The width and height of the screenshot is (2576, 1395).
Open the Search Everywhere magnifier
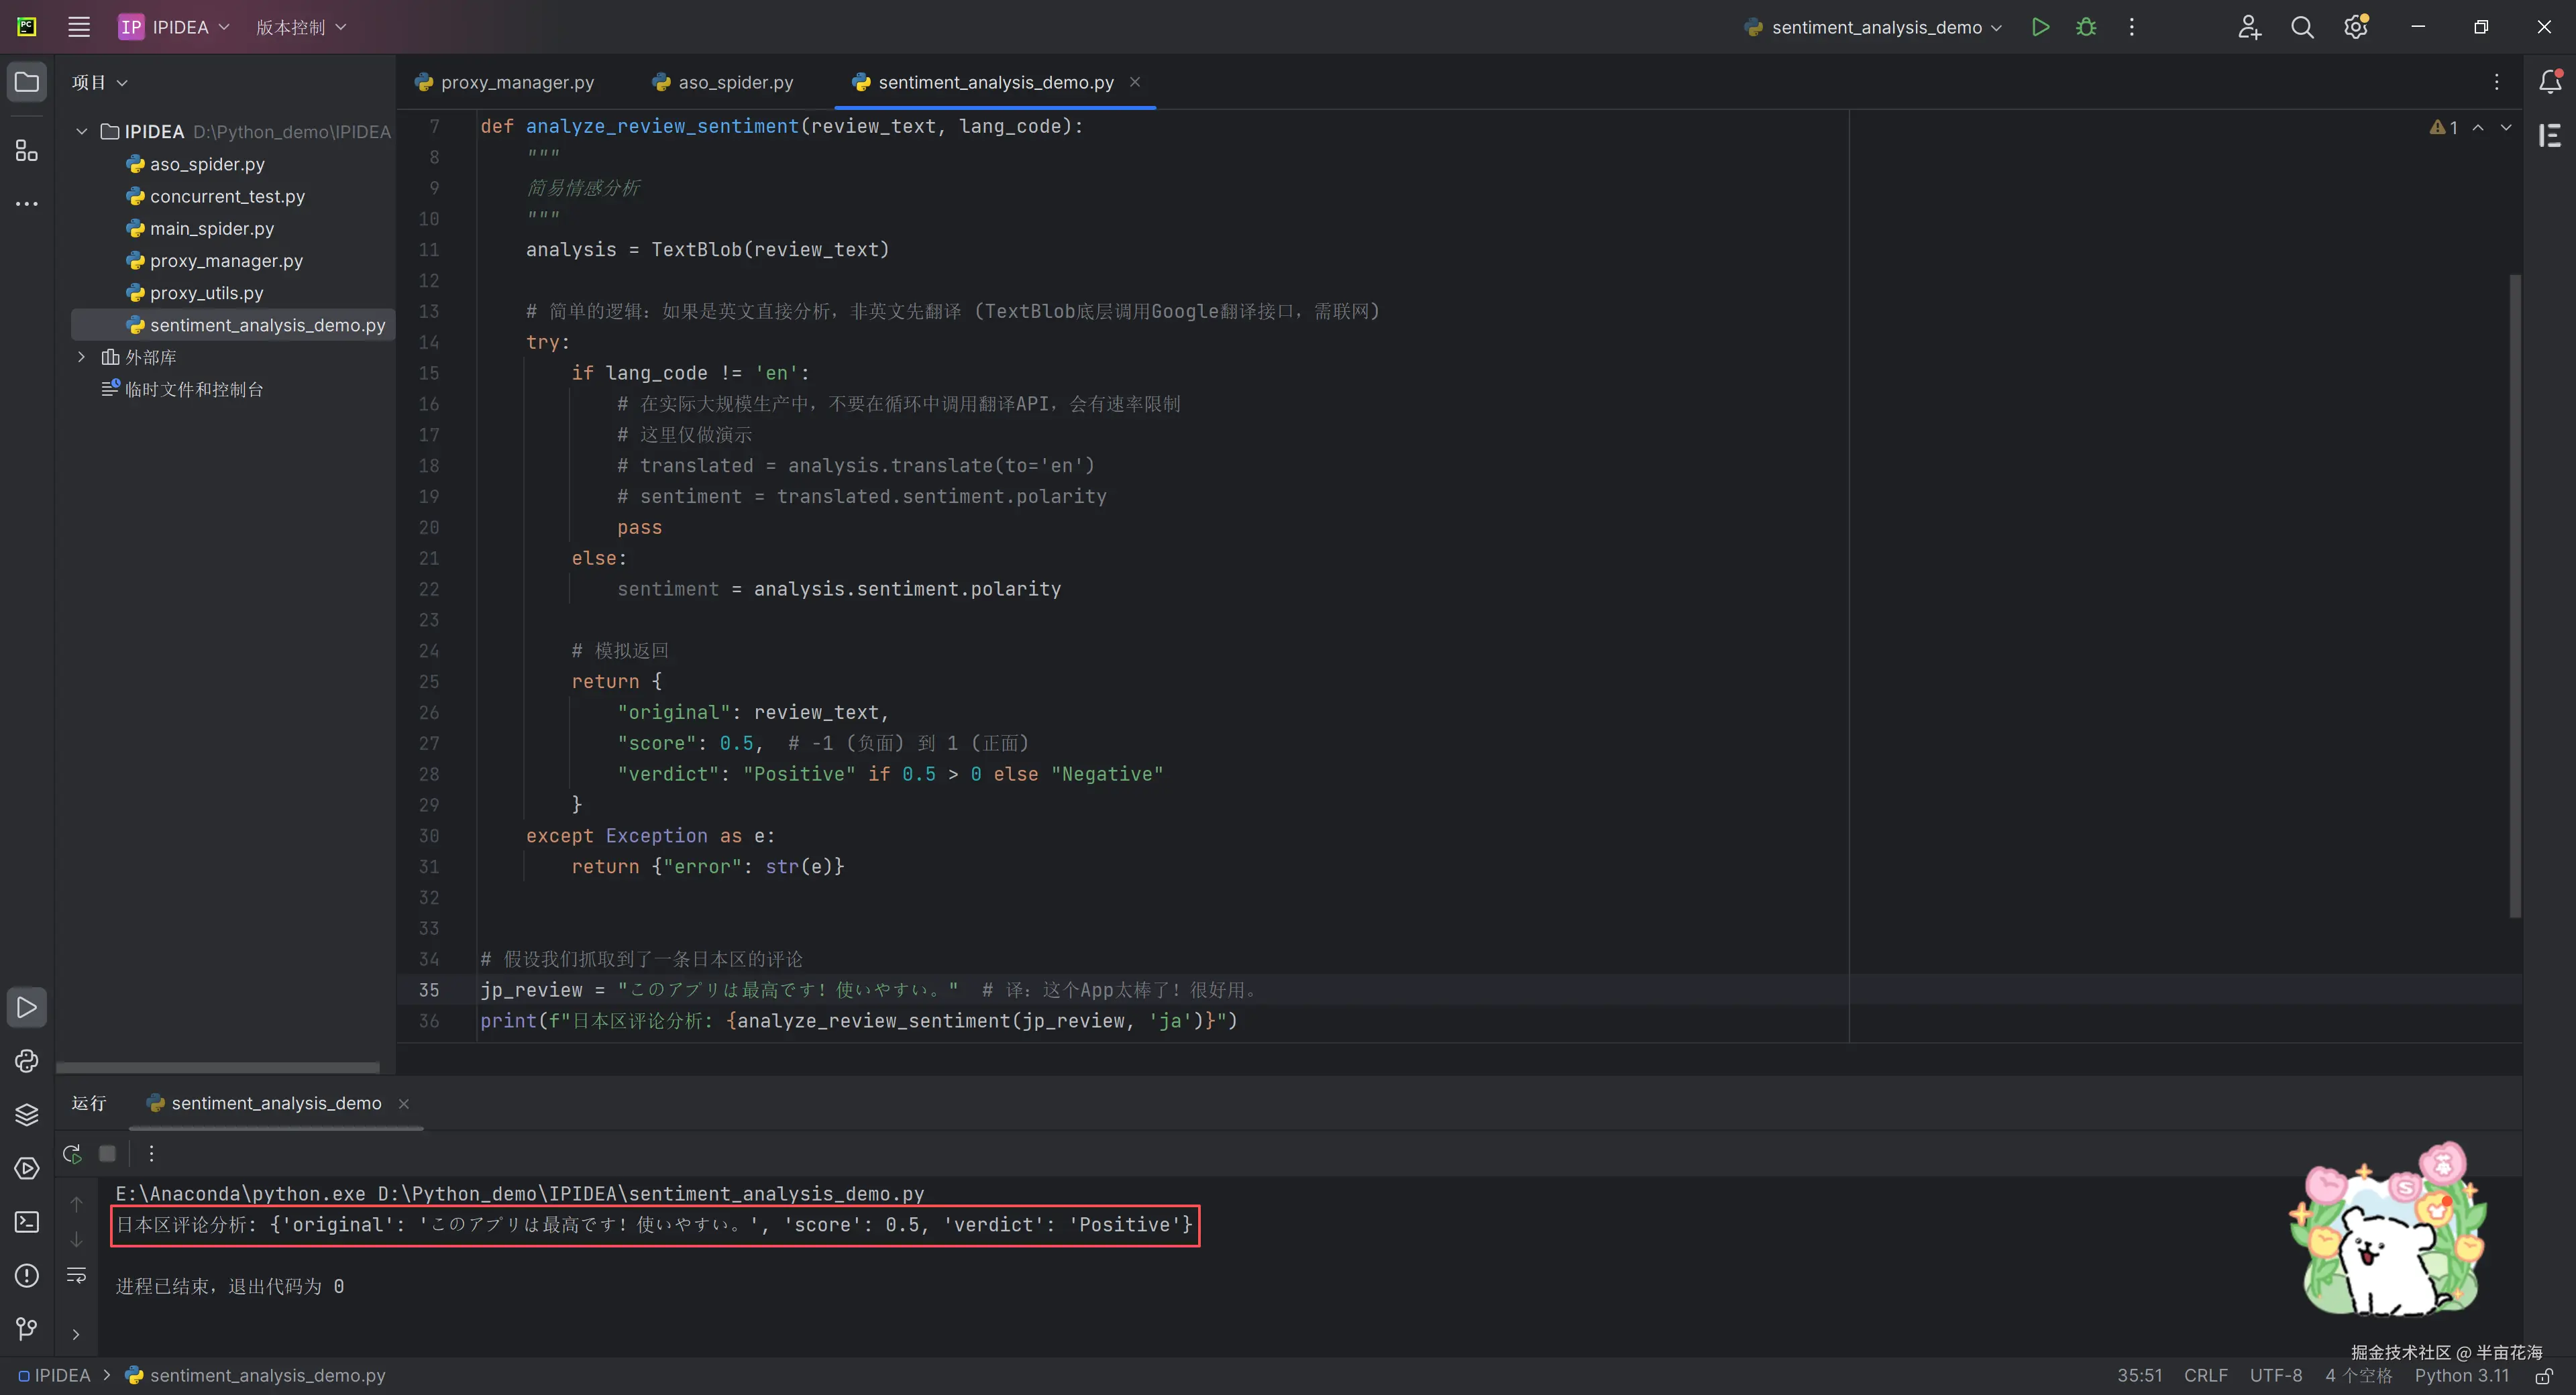tap(2302, 27)
